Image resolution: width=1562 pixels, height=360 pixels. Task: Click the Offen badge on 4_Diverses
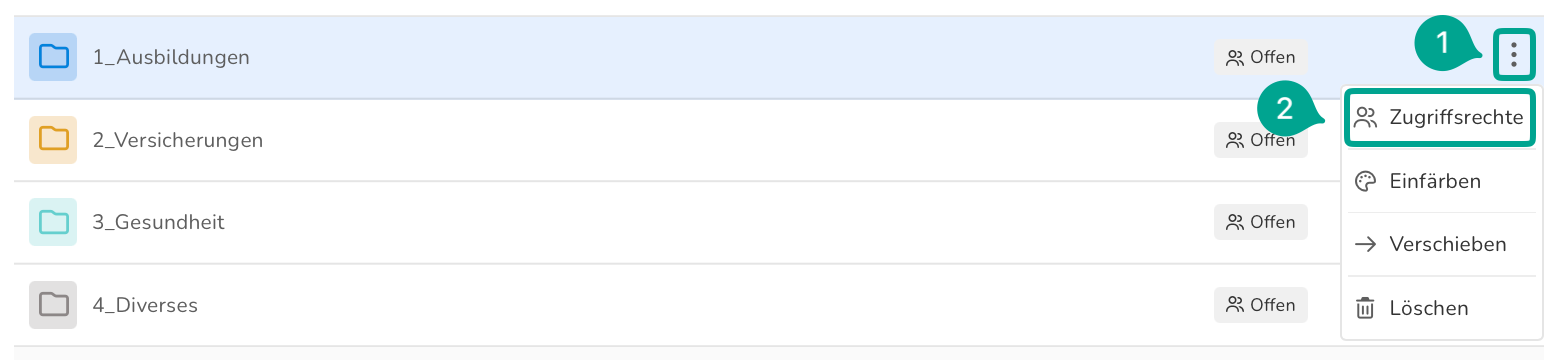click(x=1261, y=305)
